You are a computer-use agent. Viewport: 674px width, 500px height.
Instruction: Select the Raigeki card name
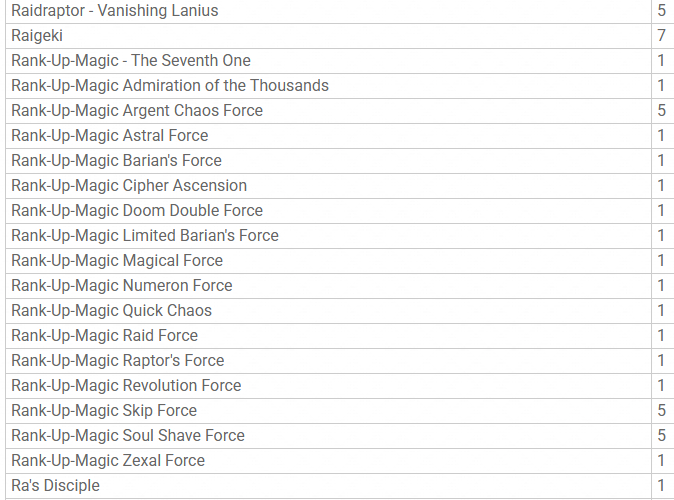coord(37,36)
